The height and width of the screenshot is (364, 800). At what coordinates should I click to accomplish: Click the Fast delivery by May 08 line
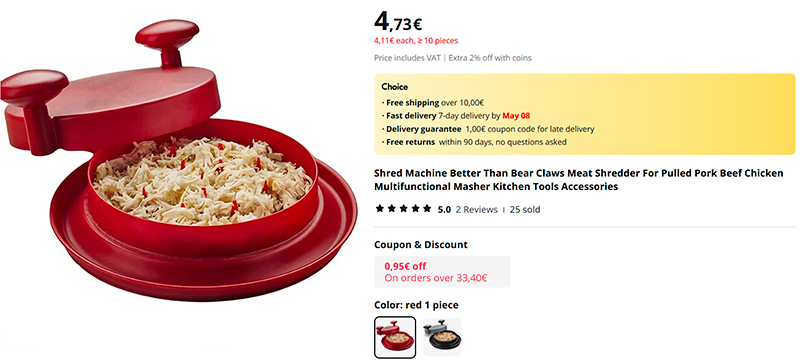[456, 116]
